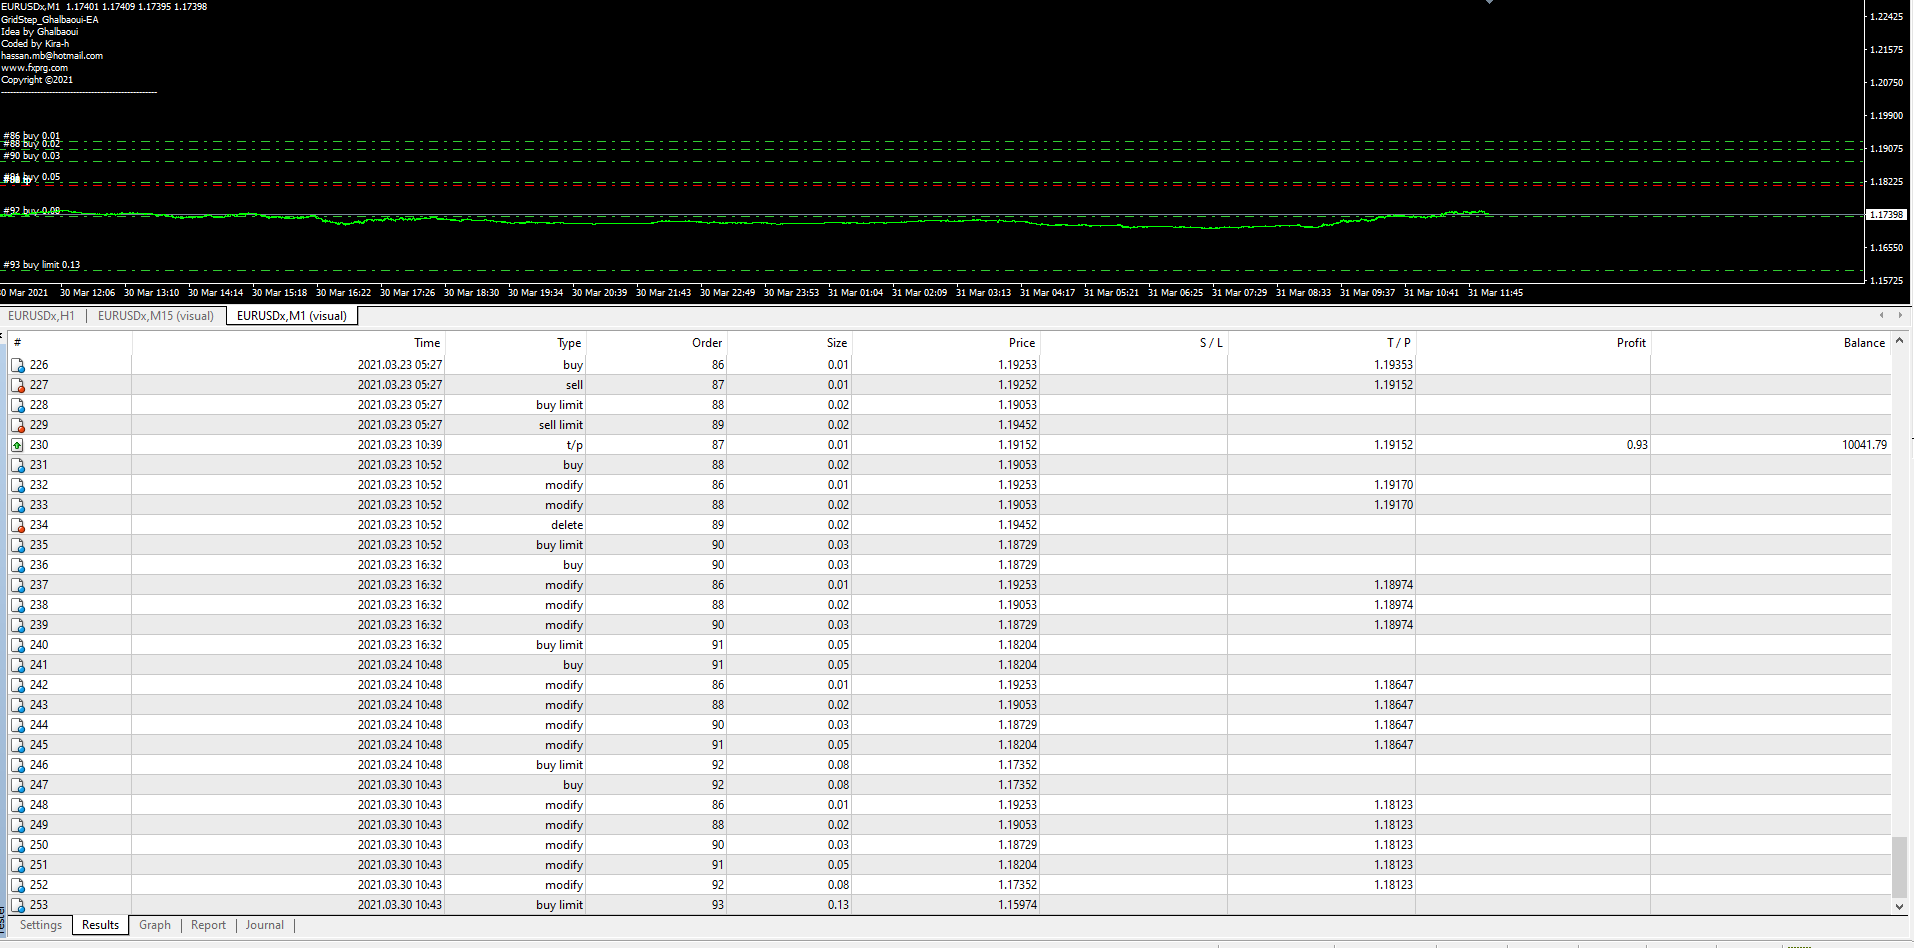Show the Journal tab
1920x948 pixels.
[265, 925]
